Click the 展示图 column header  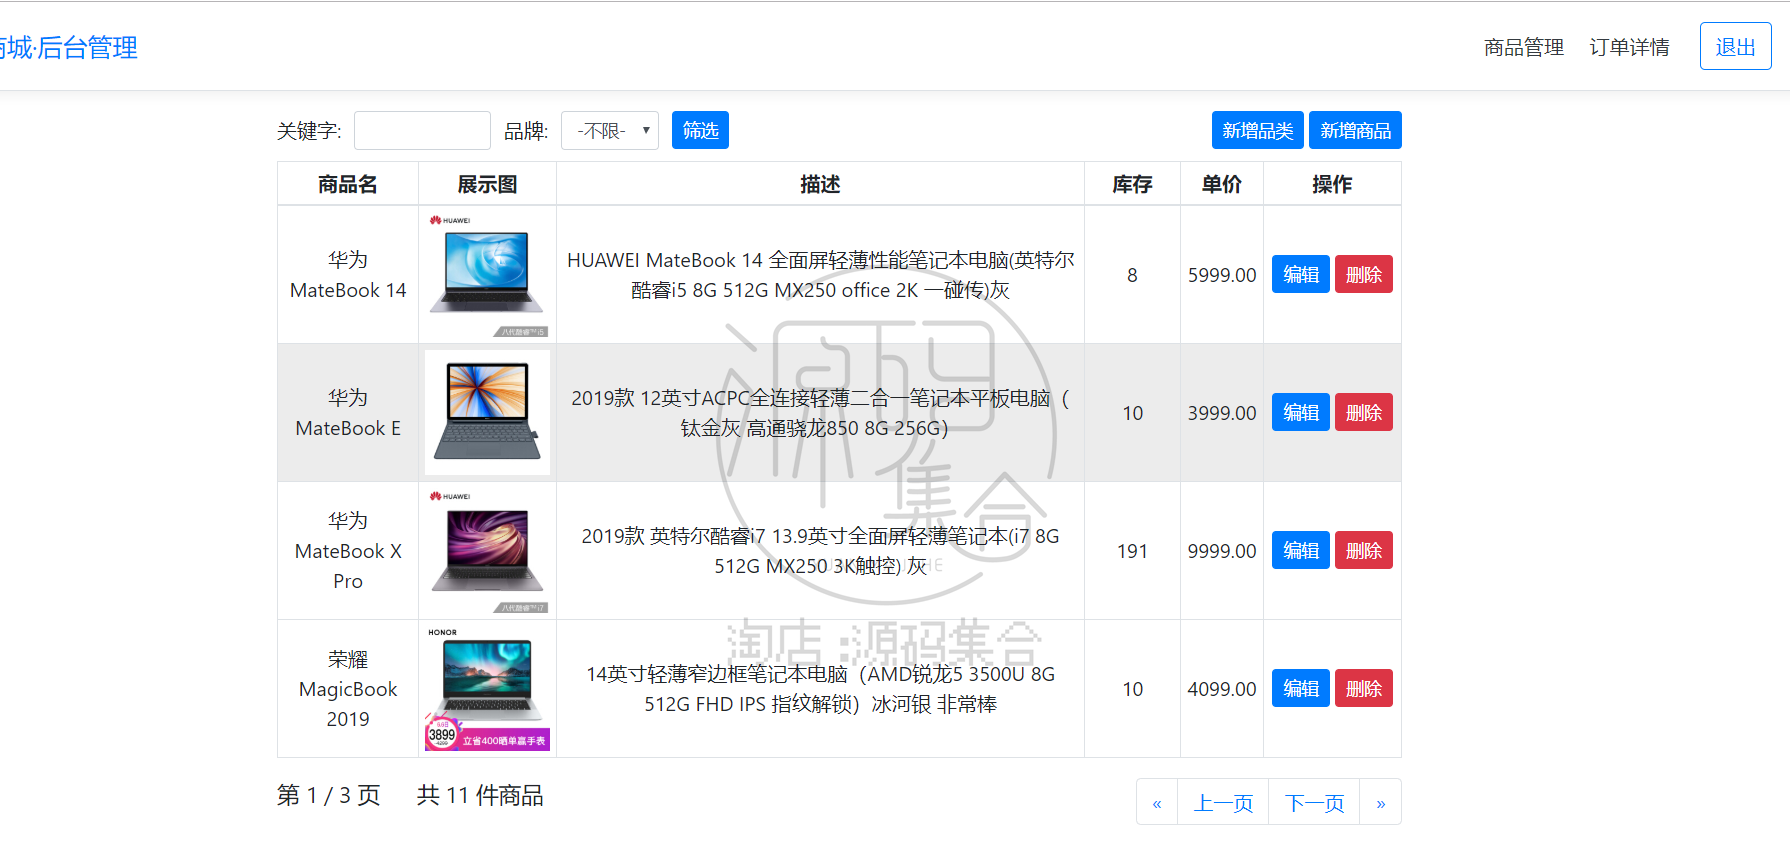tap(487, 184)
